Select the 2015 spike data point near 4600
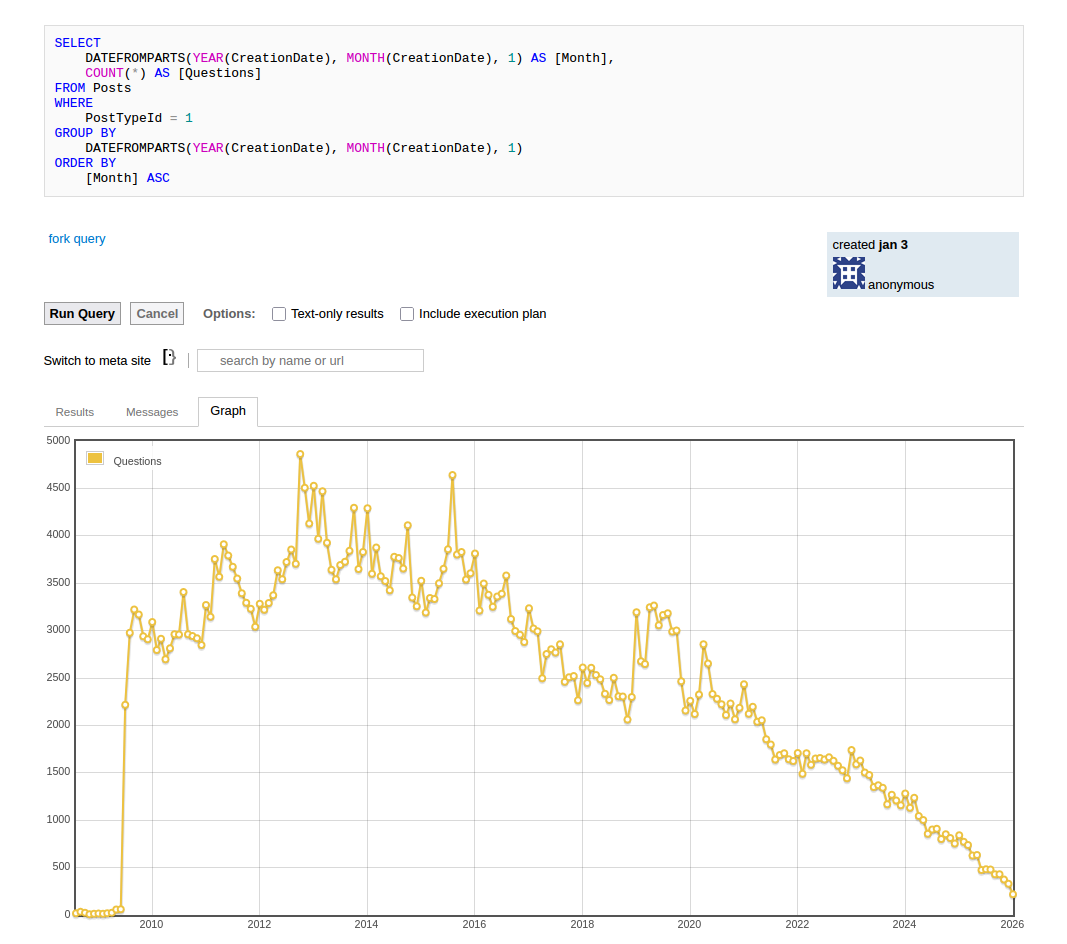This screenshot has height=944, width=1067. [x=452, y=476]
